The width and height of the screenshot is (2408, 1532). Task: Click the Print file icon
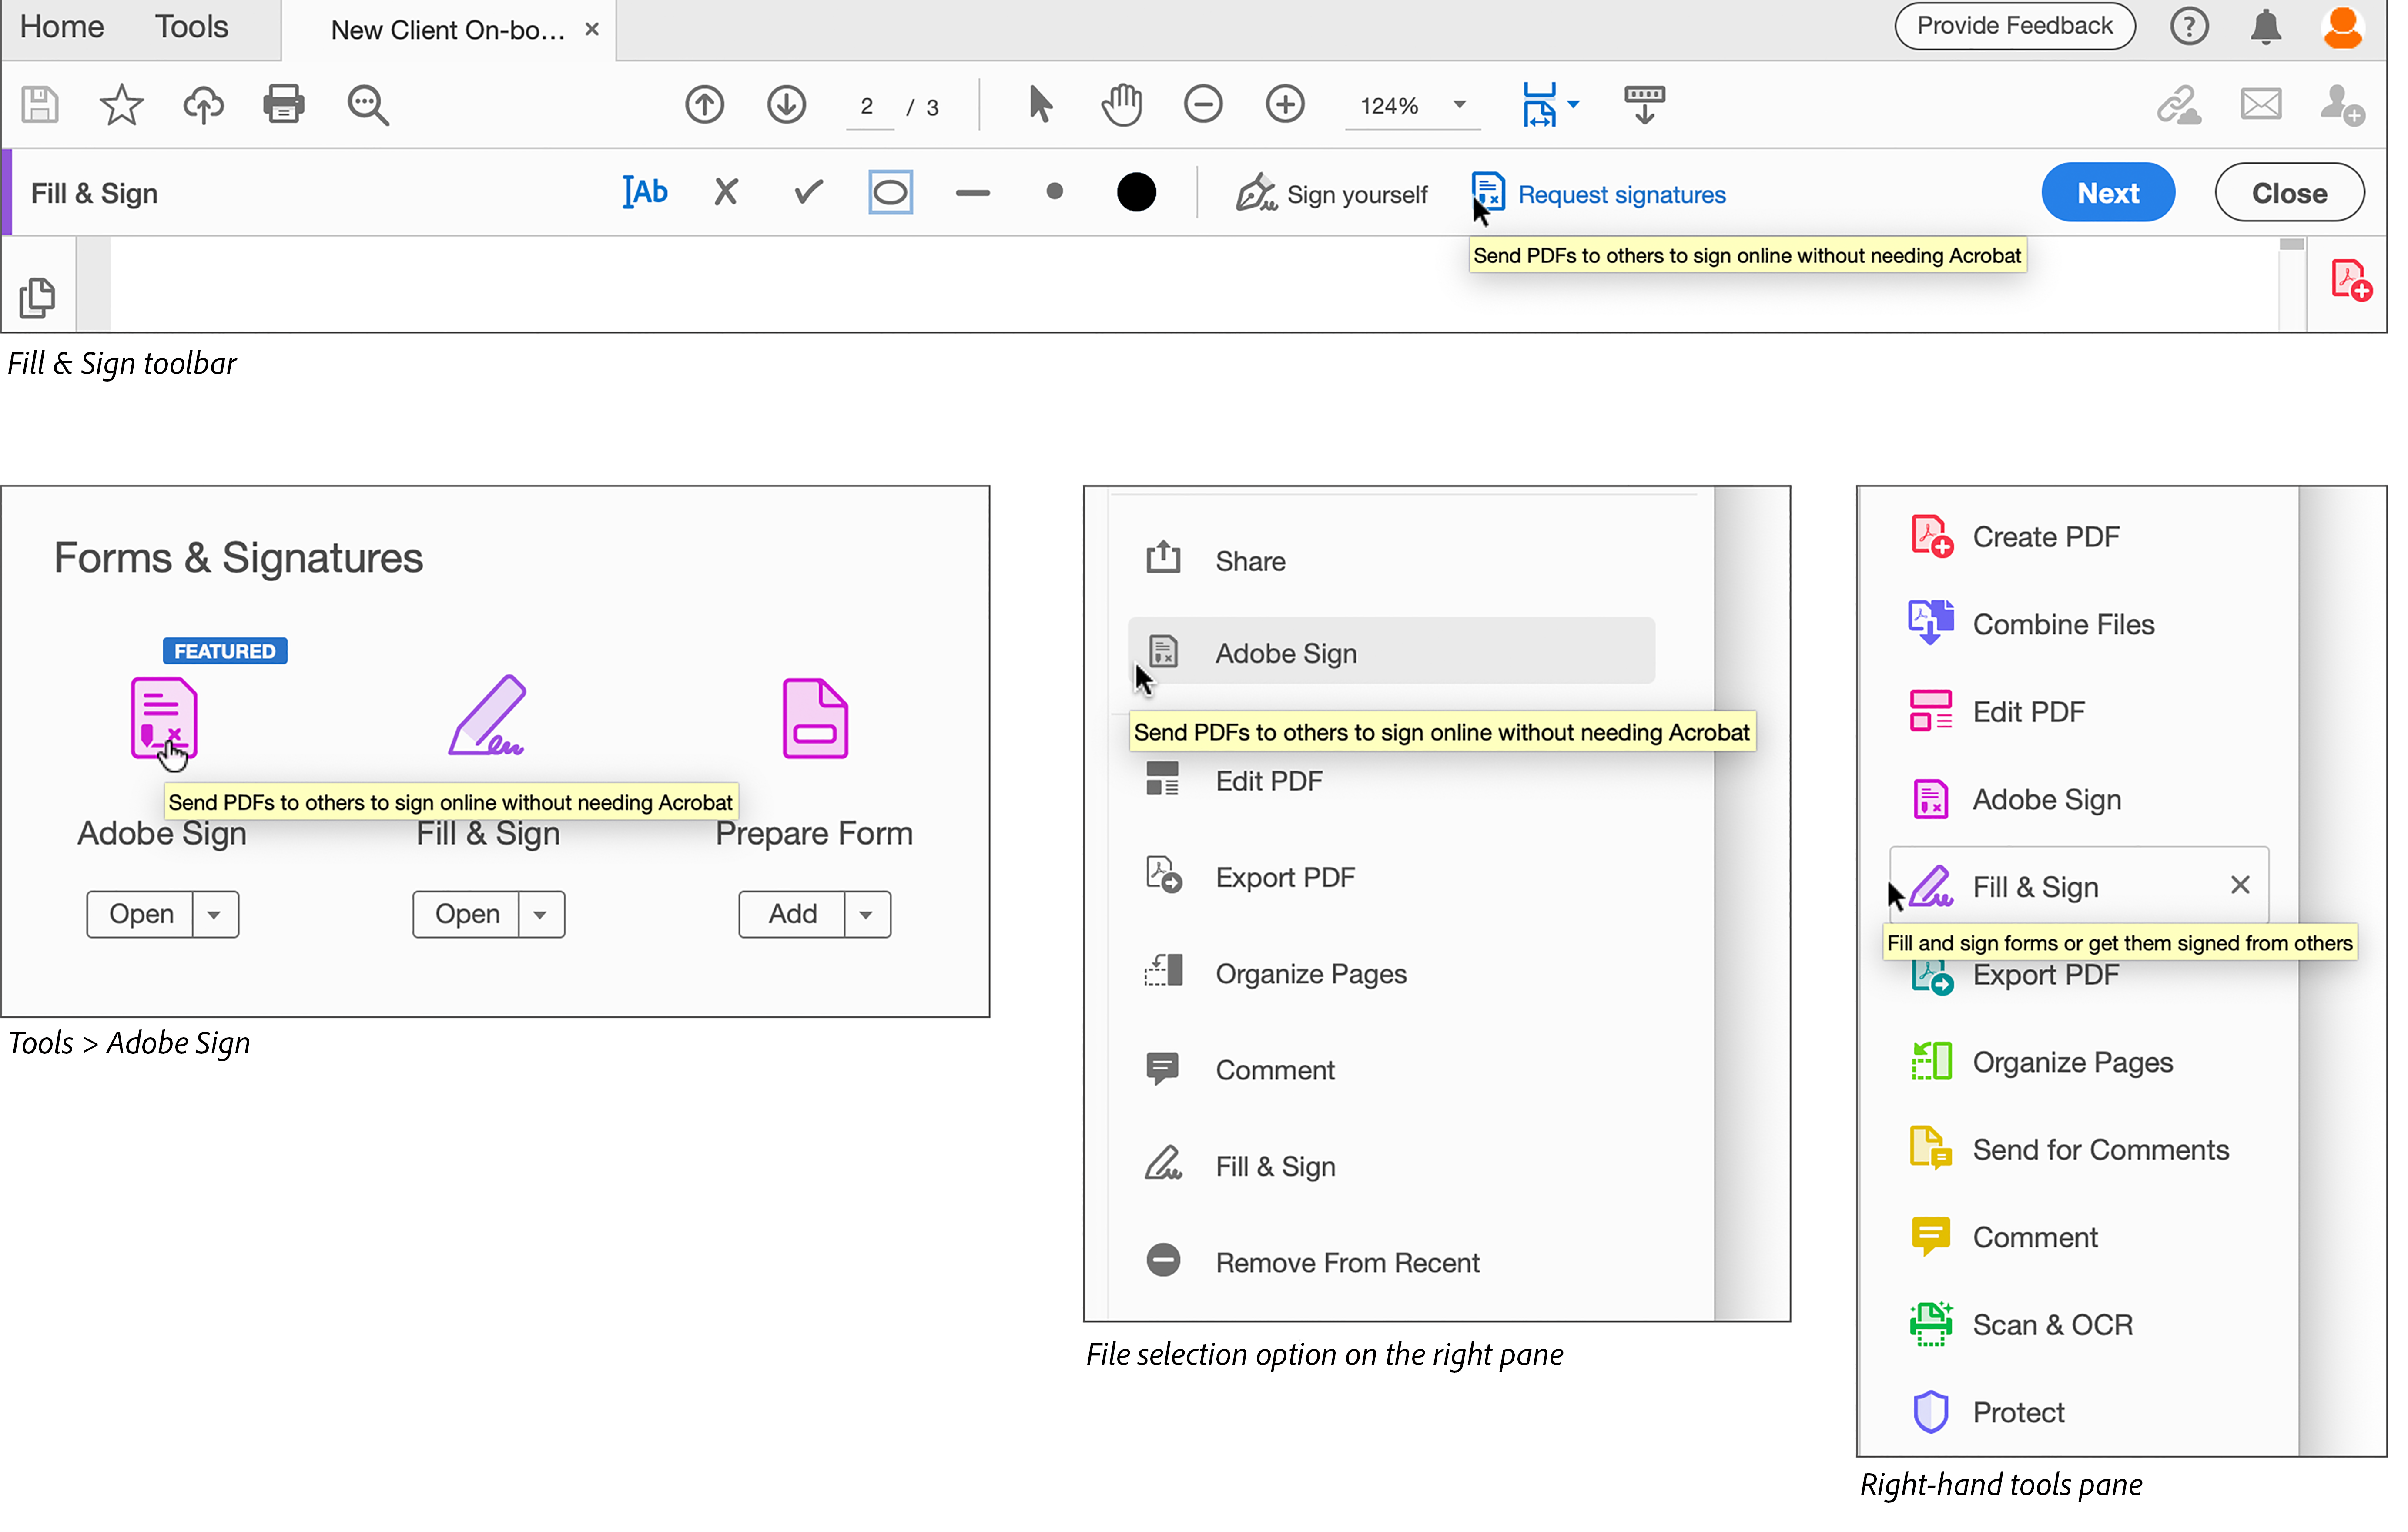click(284, 104)
